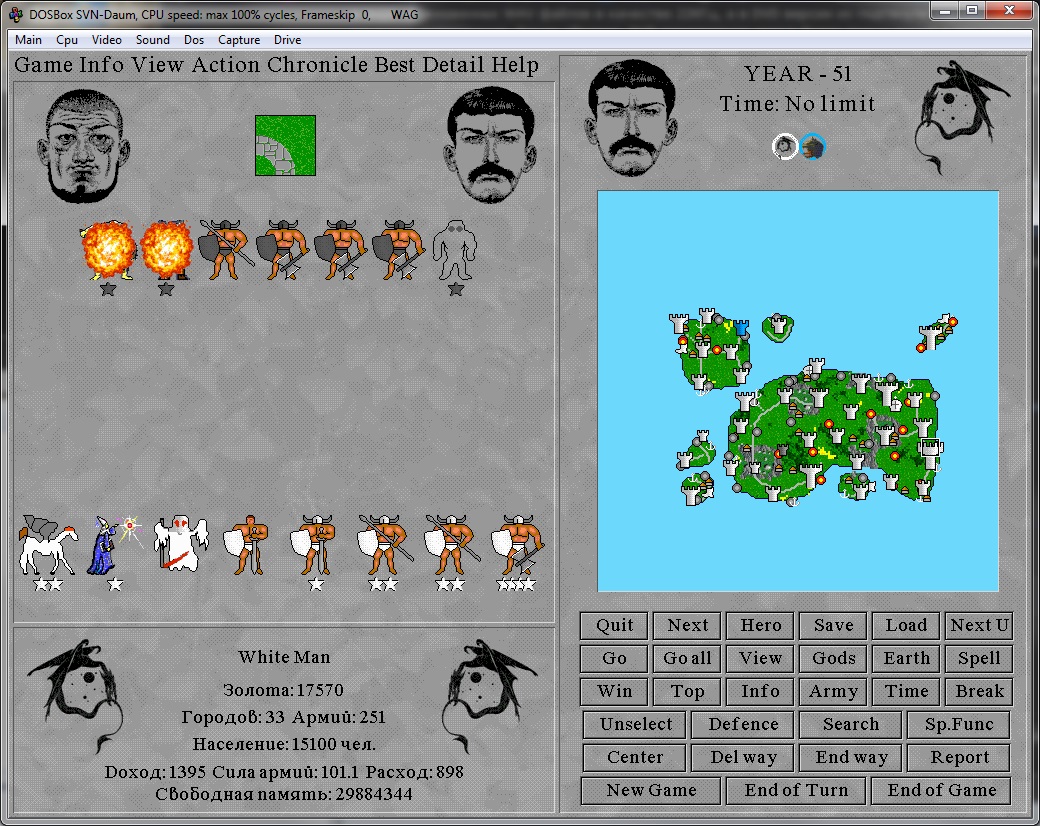Click the Go all button
The image size is (1040, 826).
687,659
